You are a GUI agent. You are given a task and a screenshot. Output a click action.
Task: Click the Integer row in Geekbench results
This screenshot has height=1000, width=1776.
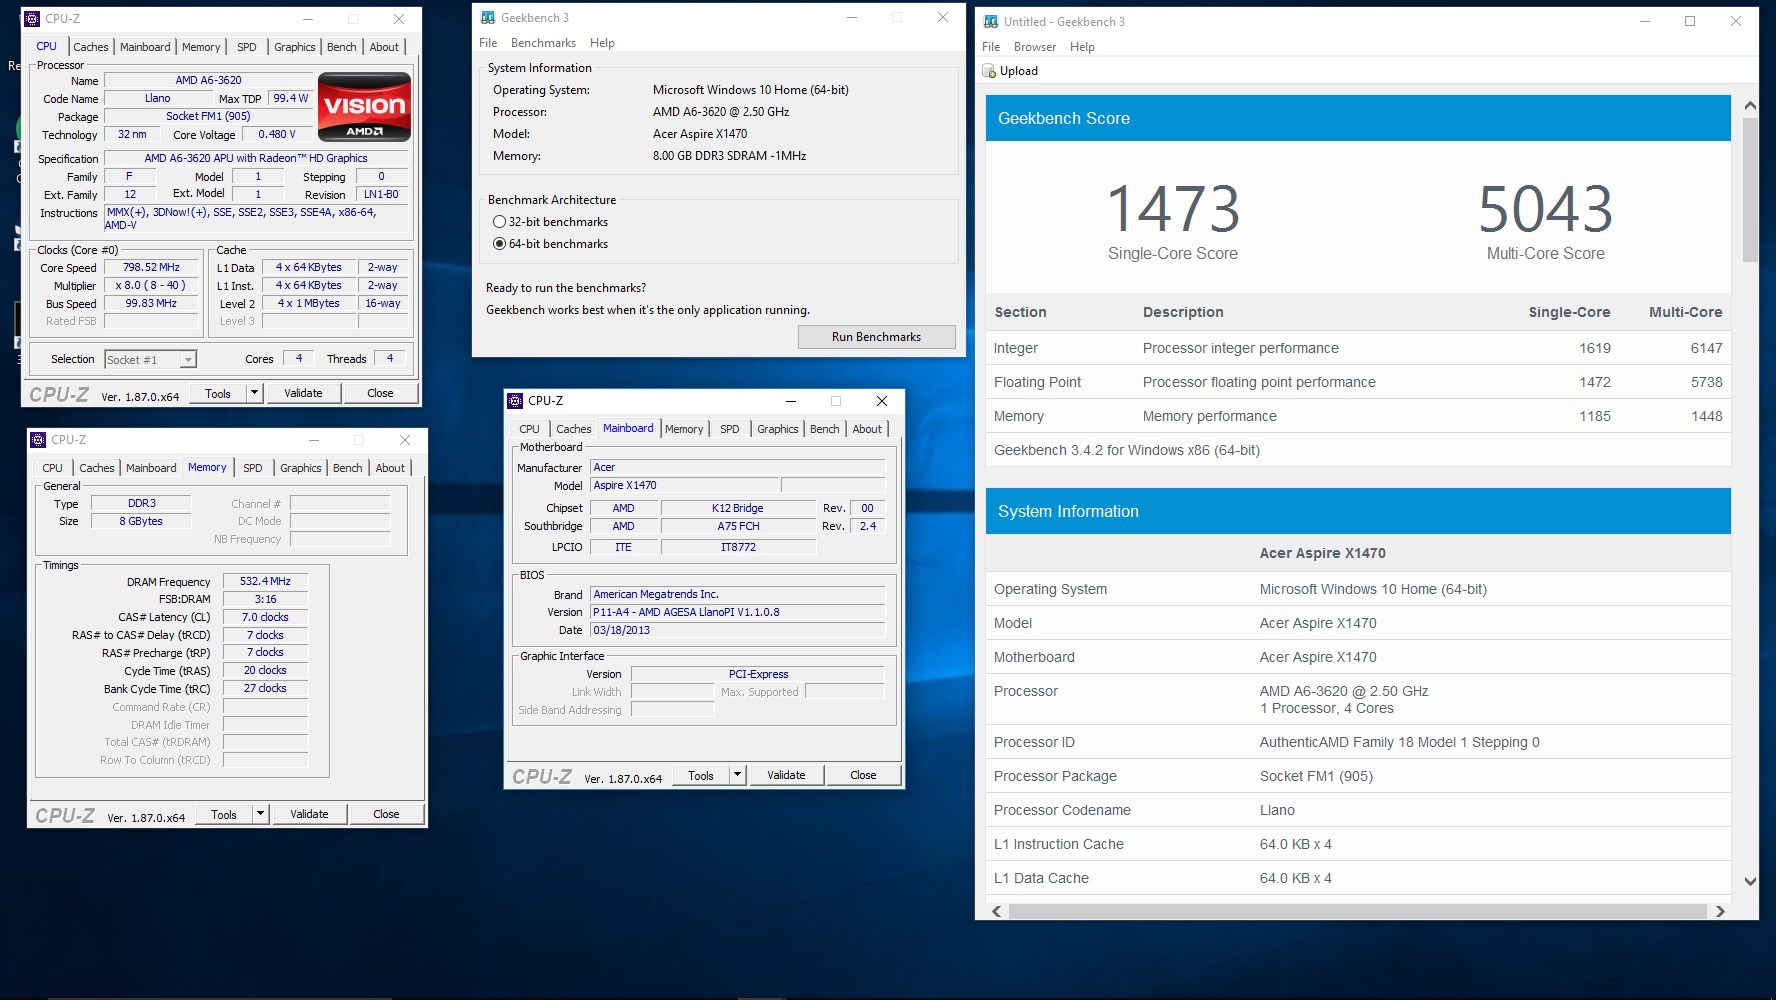(1358, 348)
